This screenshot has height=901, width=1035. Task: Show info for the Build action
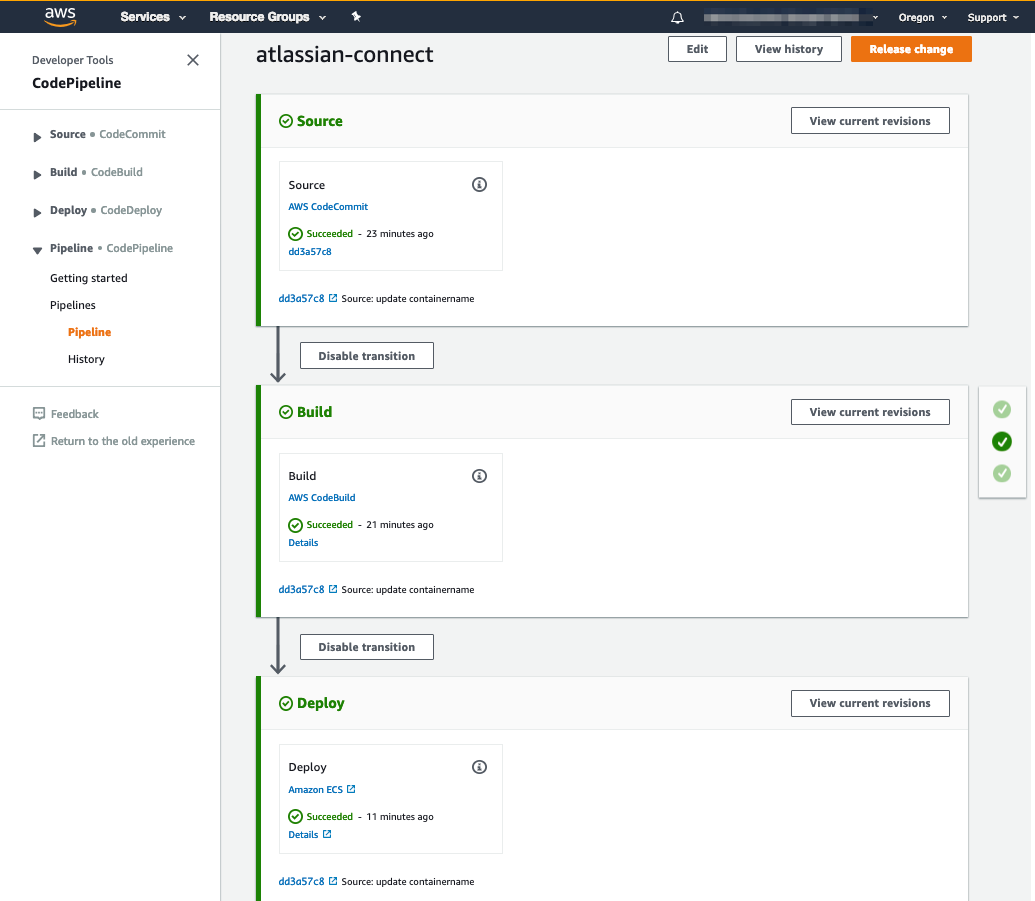tap(479, 476)
